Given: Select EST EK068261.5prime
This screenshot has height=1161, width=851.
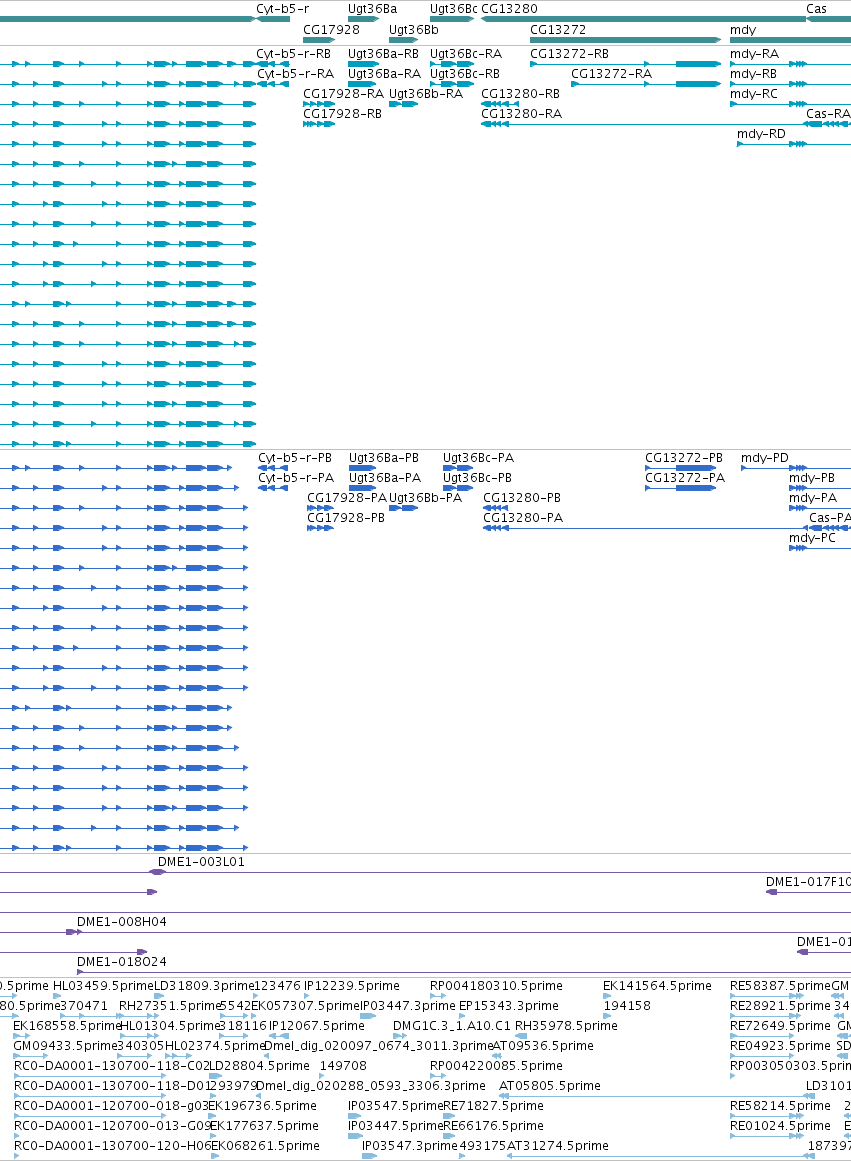Looking at the screenshot, I should [265, 1146].
